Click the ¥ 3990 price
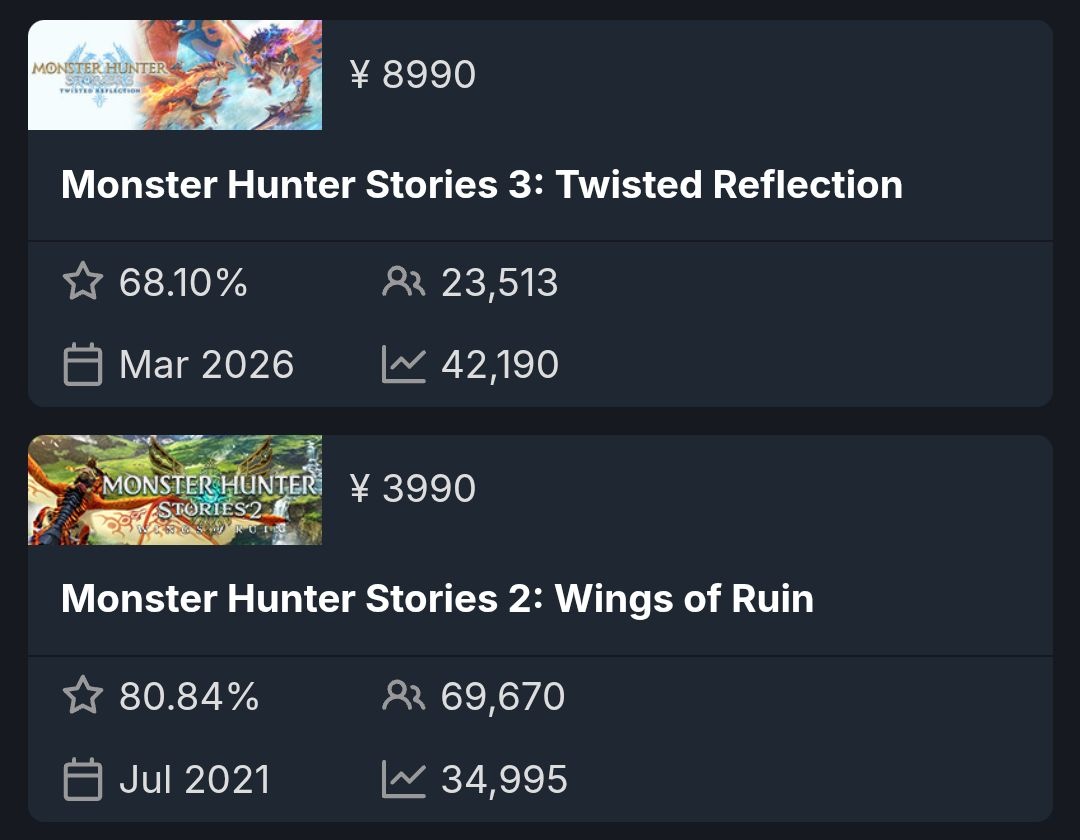The height and width of the screenshot is (840, 1080). point(413,489)
